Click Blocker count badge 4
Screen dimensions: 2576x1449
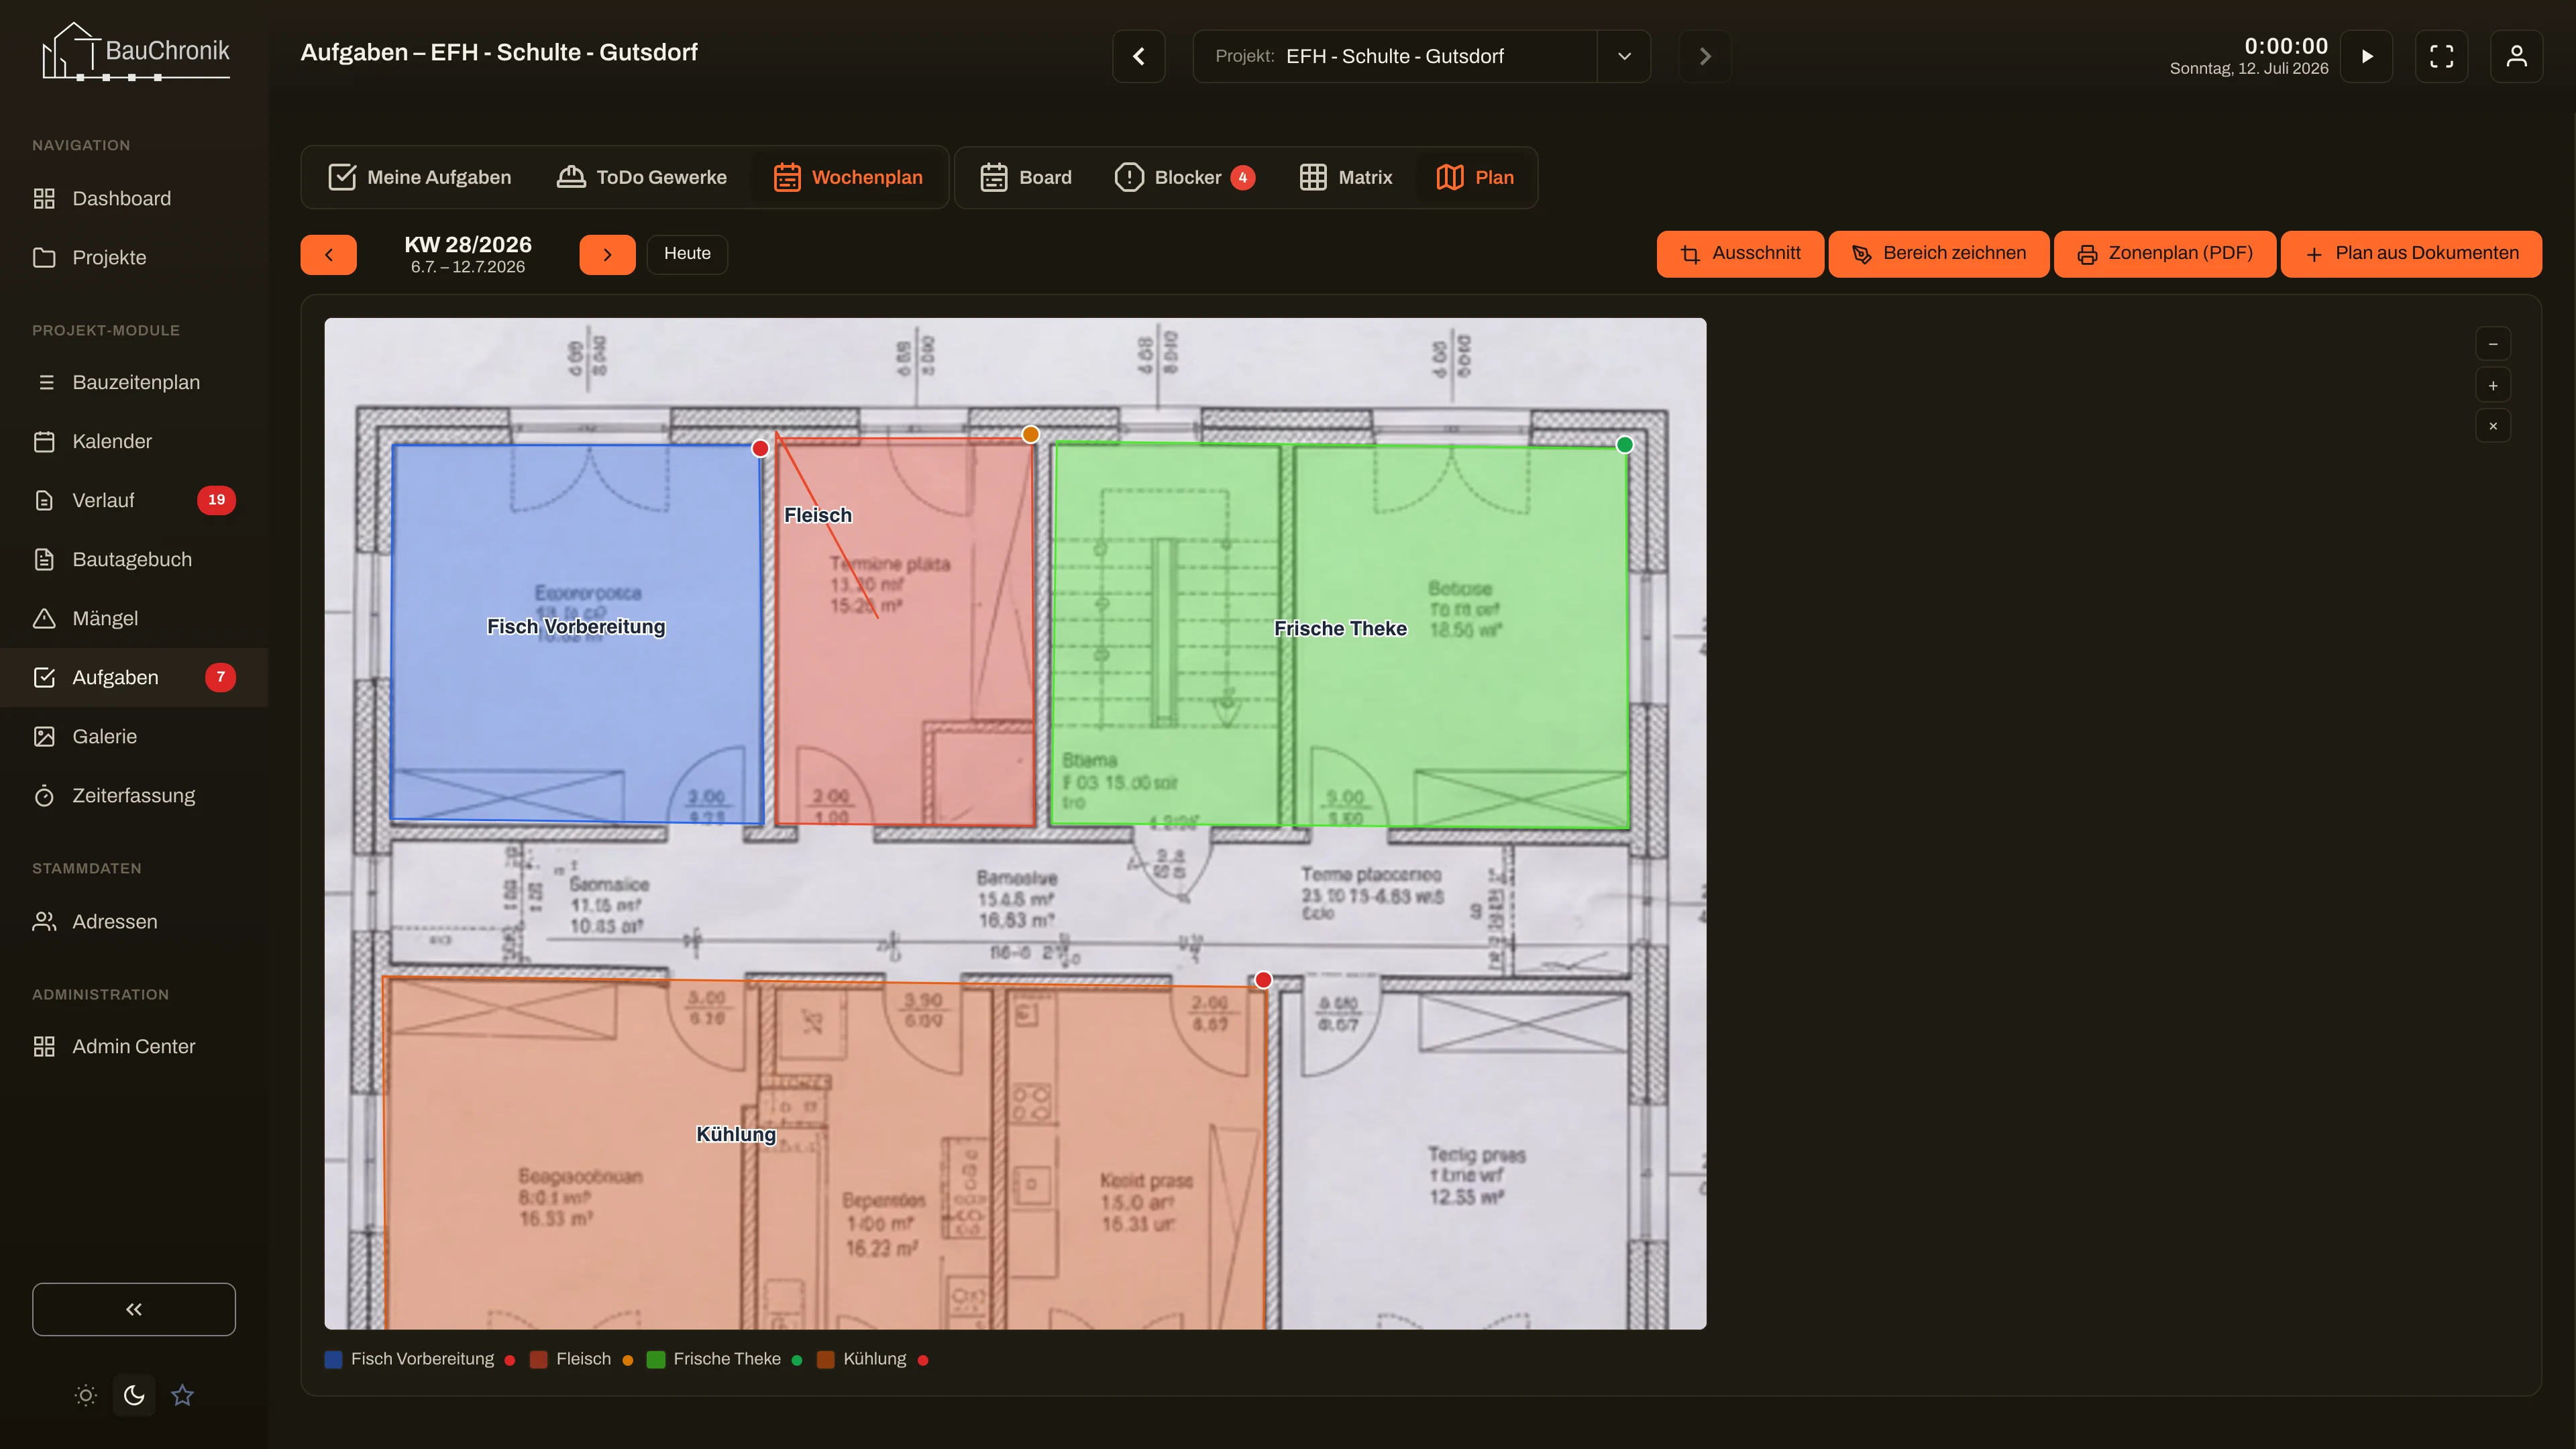[1243, 177]
